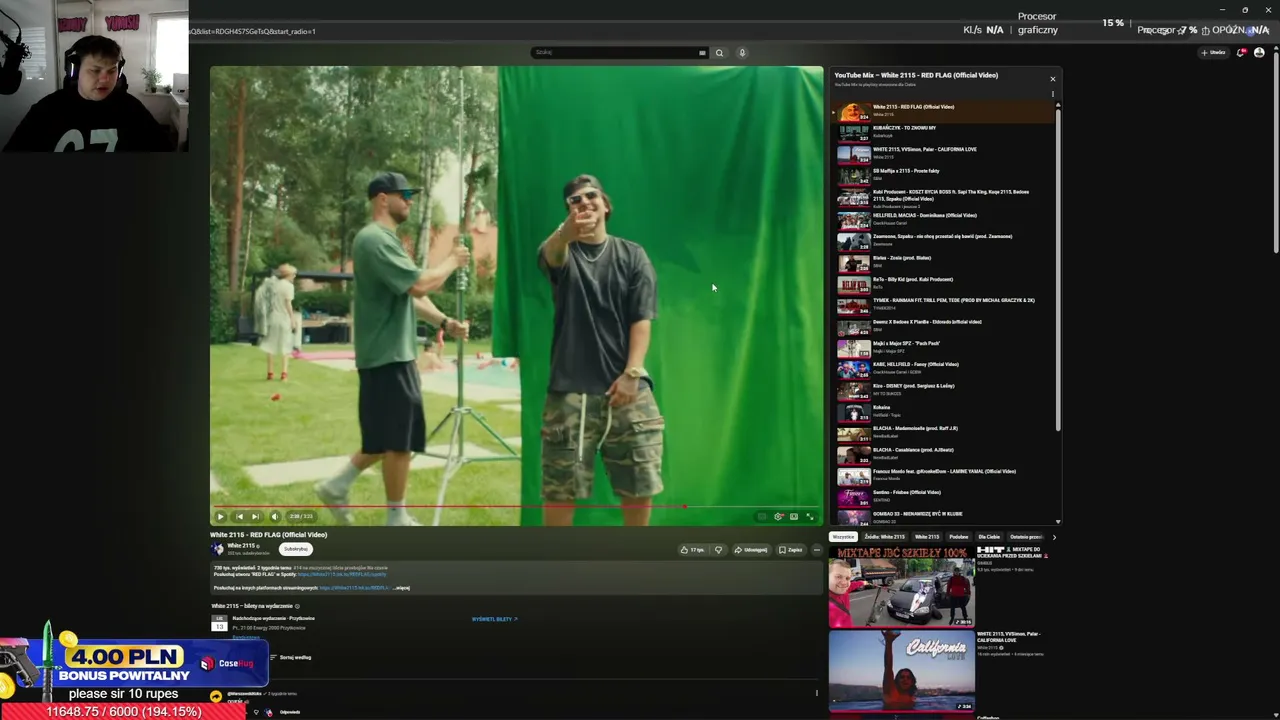Expand the description with ...więcej

[x=402, y=588]
